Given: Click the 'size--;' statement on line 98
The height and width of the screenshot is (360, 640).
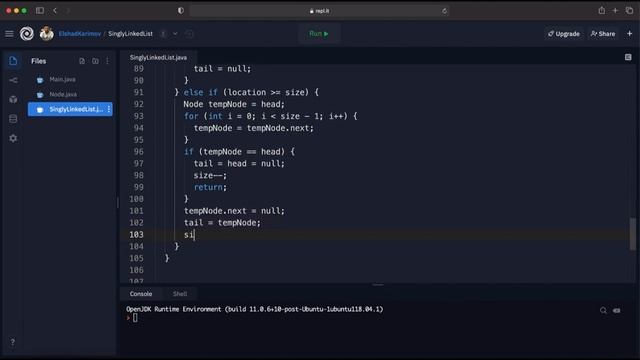Looking at the screenshot, I should pyautogui.click(x=210, y=176).
